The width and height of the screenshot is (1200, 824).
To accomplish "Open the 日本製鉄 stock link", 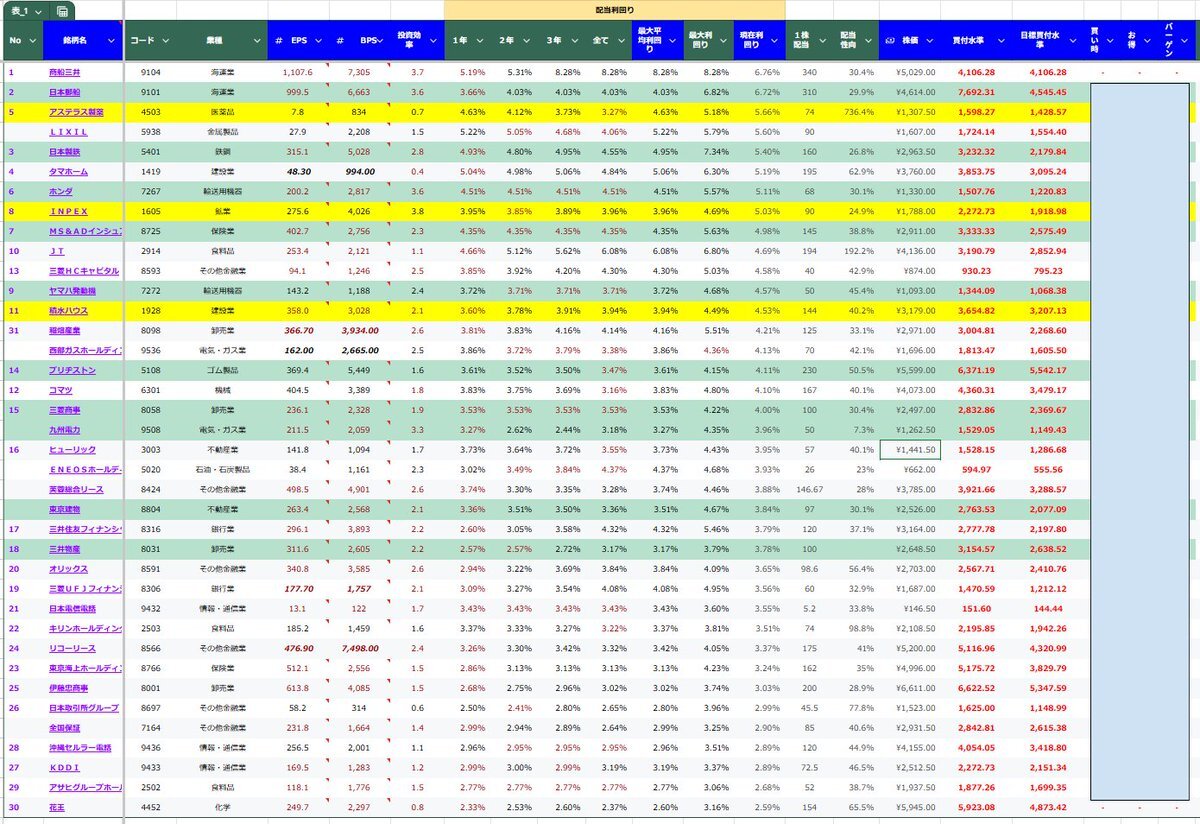I will point(65,151).
